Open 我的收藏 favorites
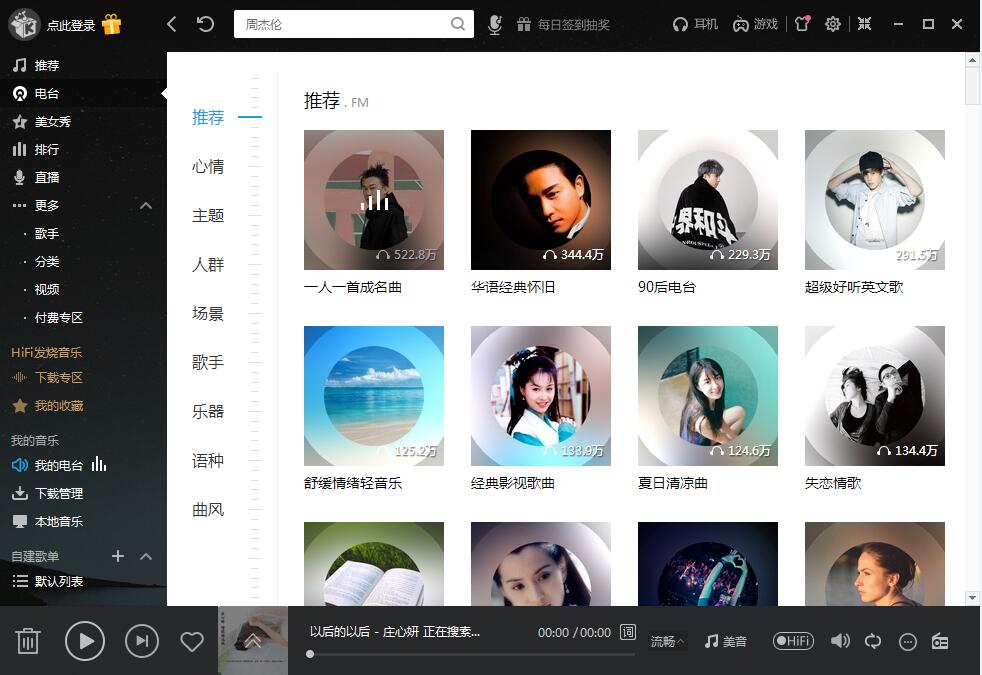The width and height of the screenshot is (982, 675). point(59,406)
